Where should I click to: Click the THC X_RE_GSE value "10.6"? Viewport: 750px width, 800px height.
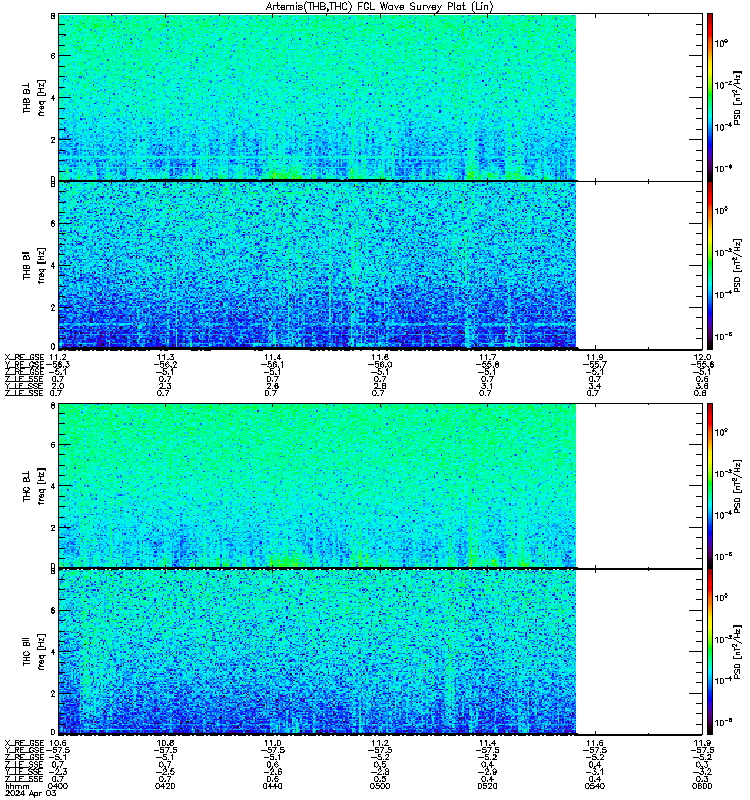coord(58,743)
